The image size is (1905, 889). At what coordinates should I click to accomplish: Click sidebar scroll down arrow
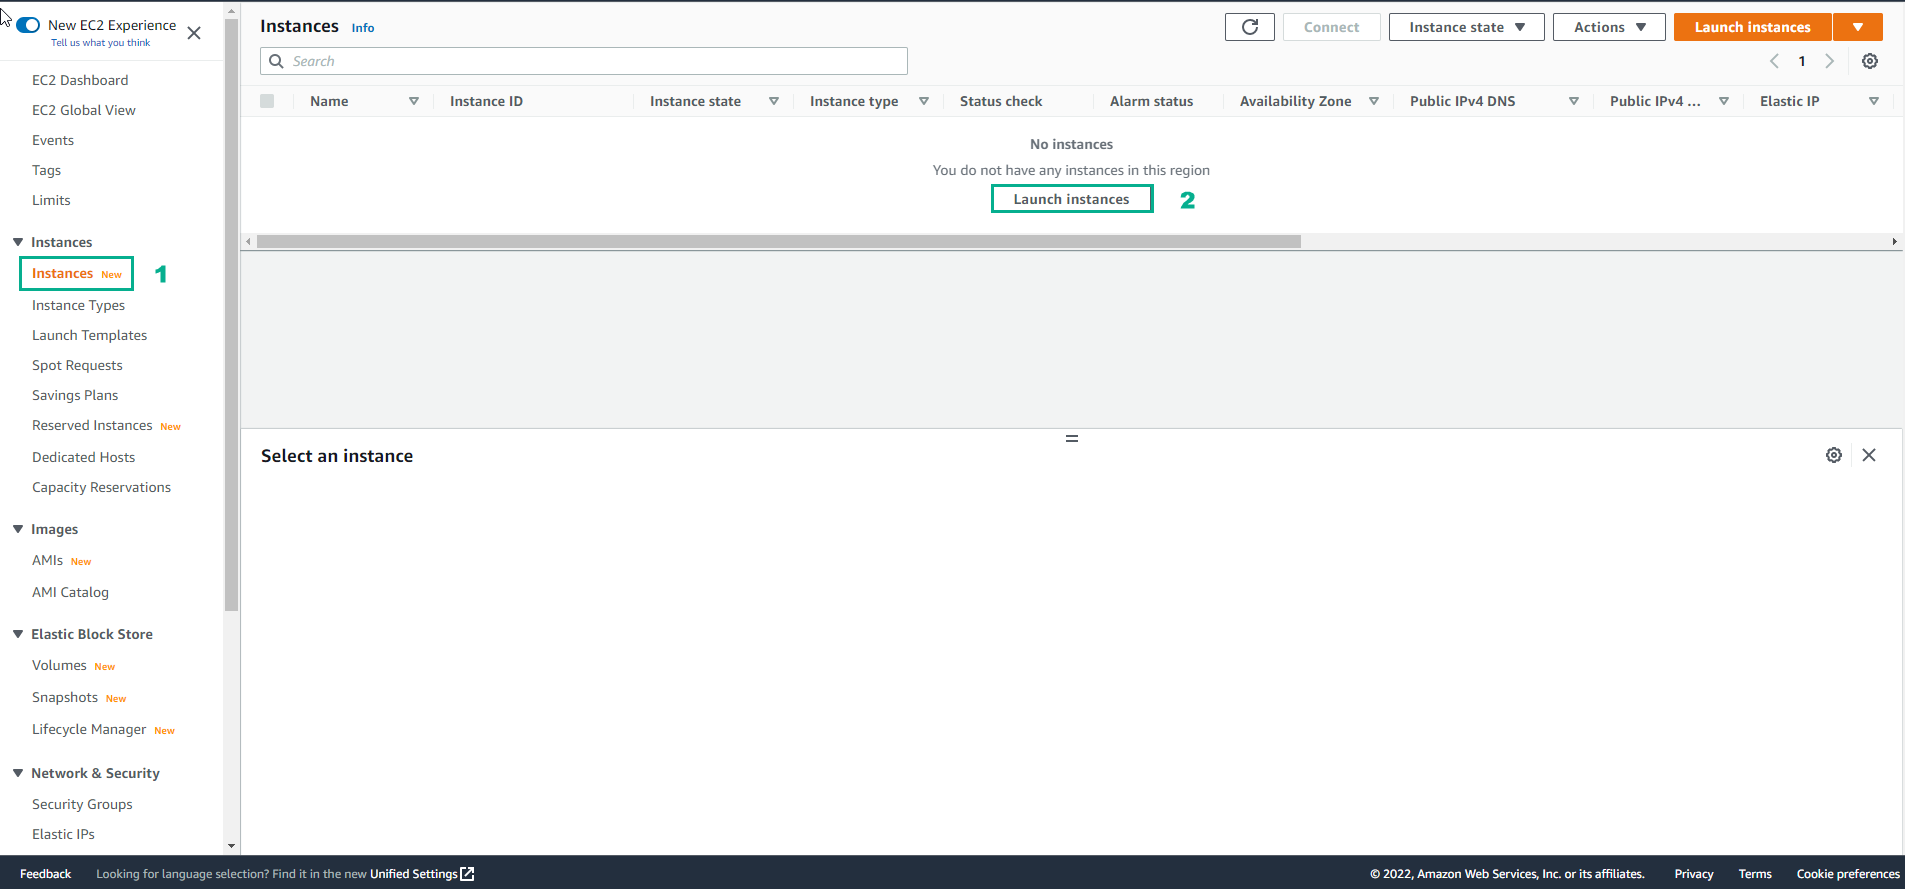pos(231,846)
